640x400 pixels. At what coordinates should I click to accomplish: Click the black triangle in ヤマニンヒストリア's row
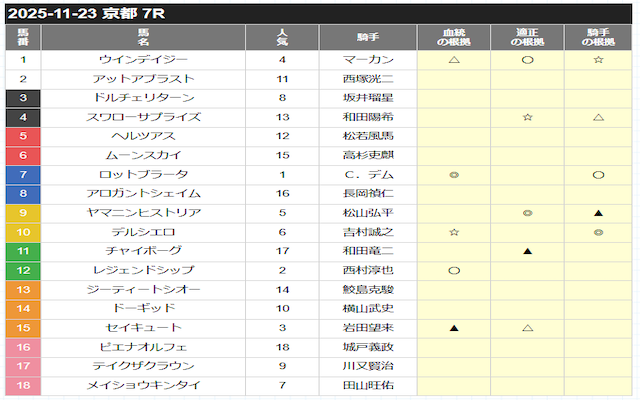pyautogui.click(x=597, y=213)
